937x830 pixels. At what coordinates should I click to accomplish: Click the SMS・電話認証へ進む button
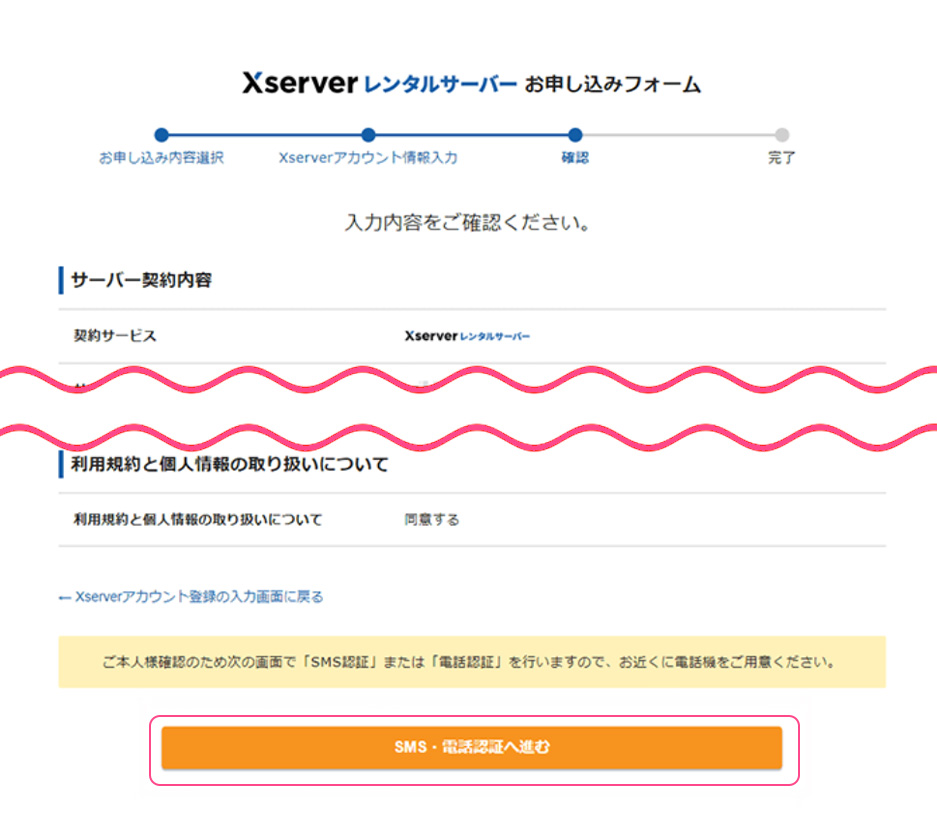point(471,747)
